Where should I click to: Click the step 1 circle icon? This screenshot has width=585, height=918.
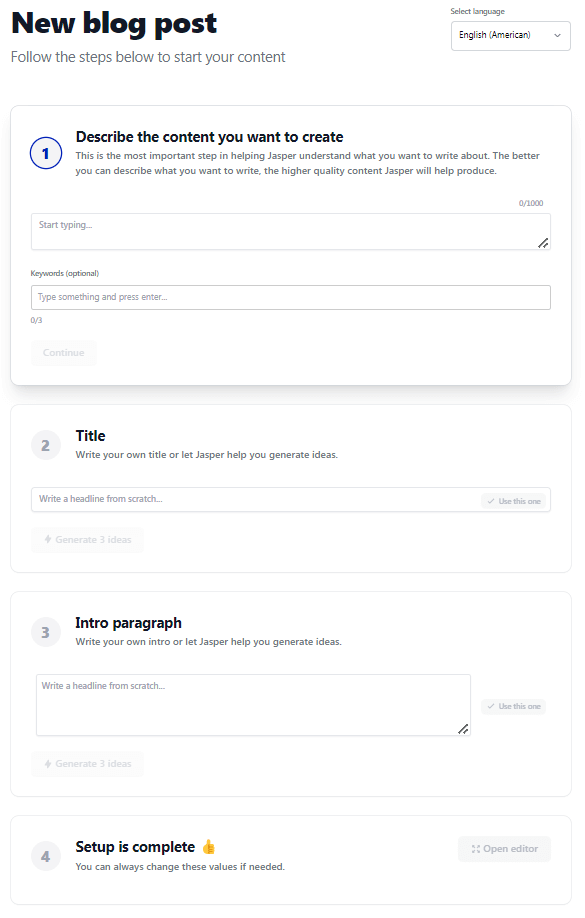pyautogui.click(x=46, y=153)
